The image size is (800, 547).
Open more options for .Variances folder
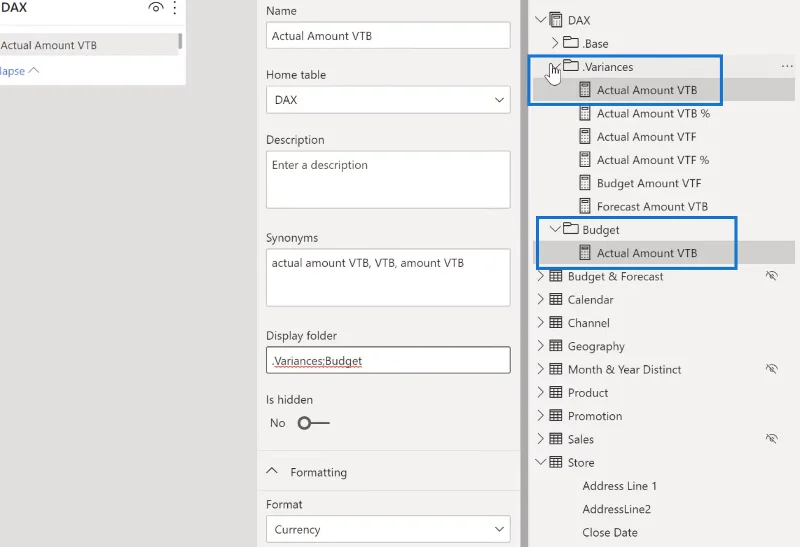tap(787, 66)
